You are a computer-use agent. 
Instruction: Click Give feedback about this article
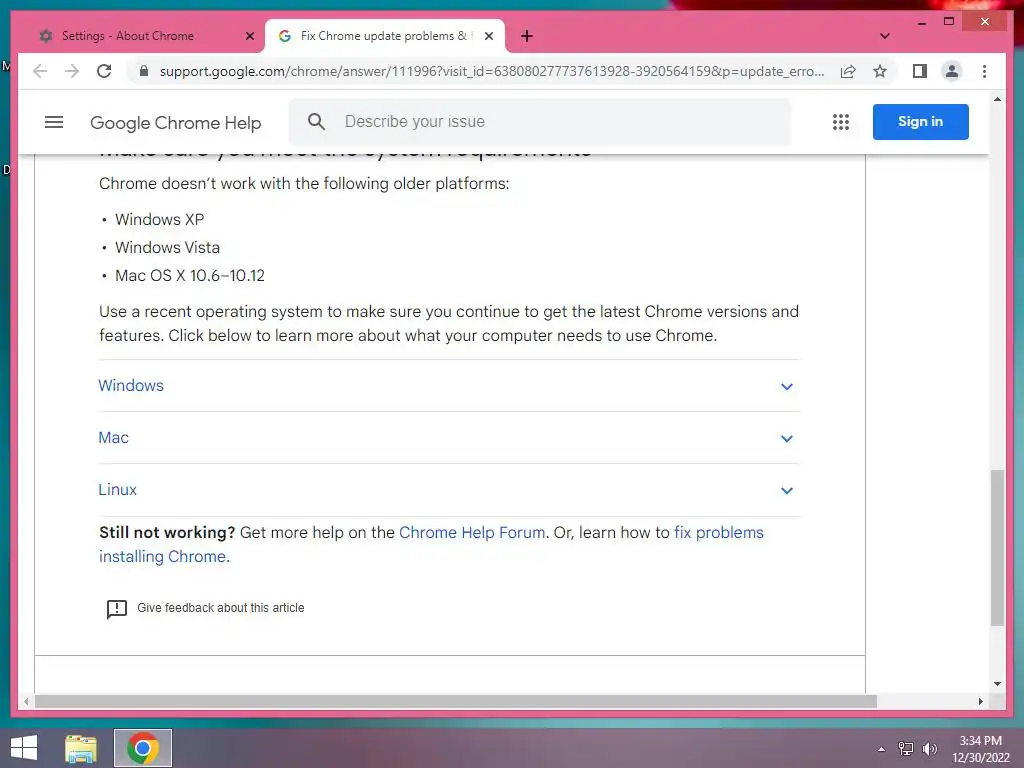click(x=221, y=608)
